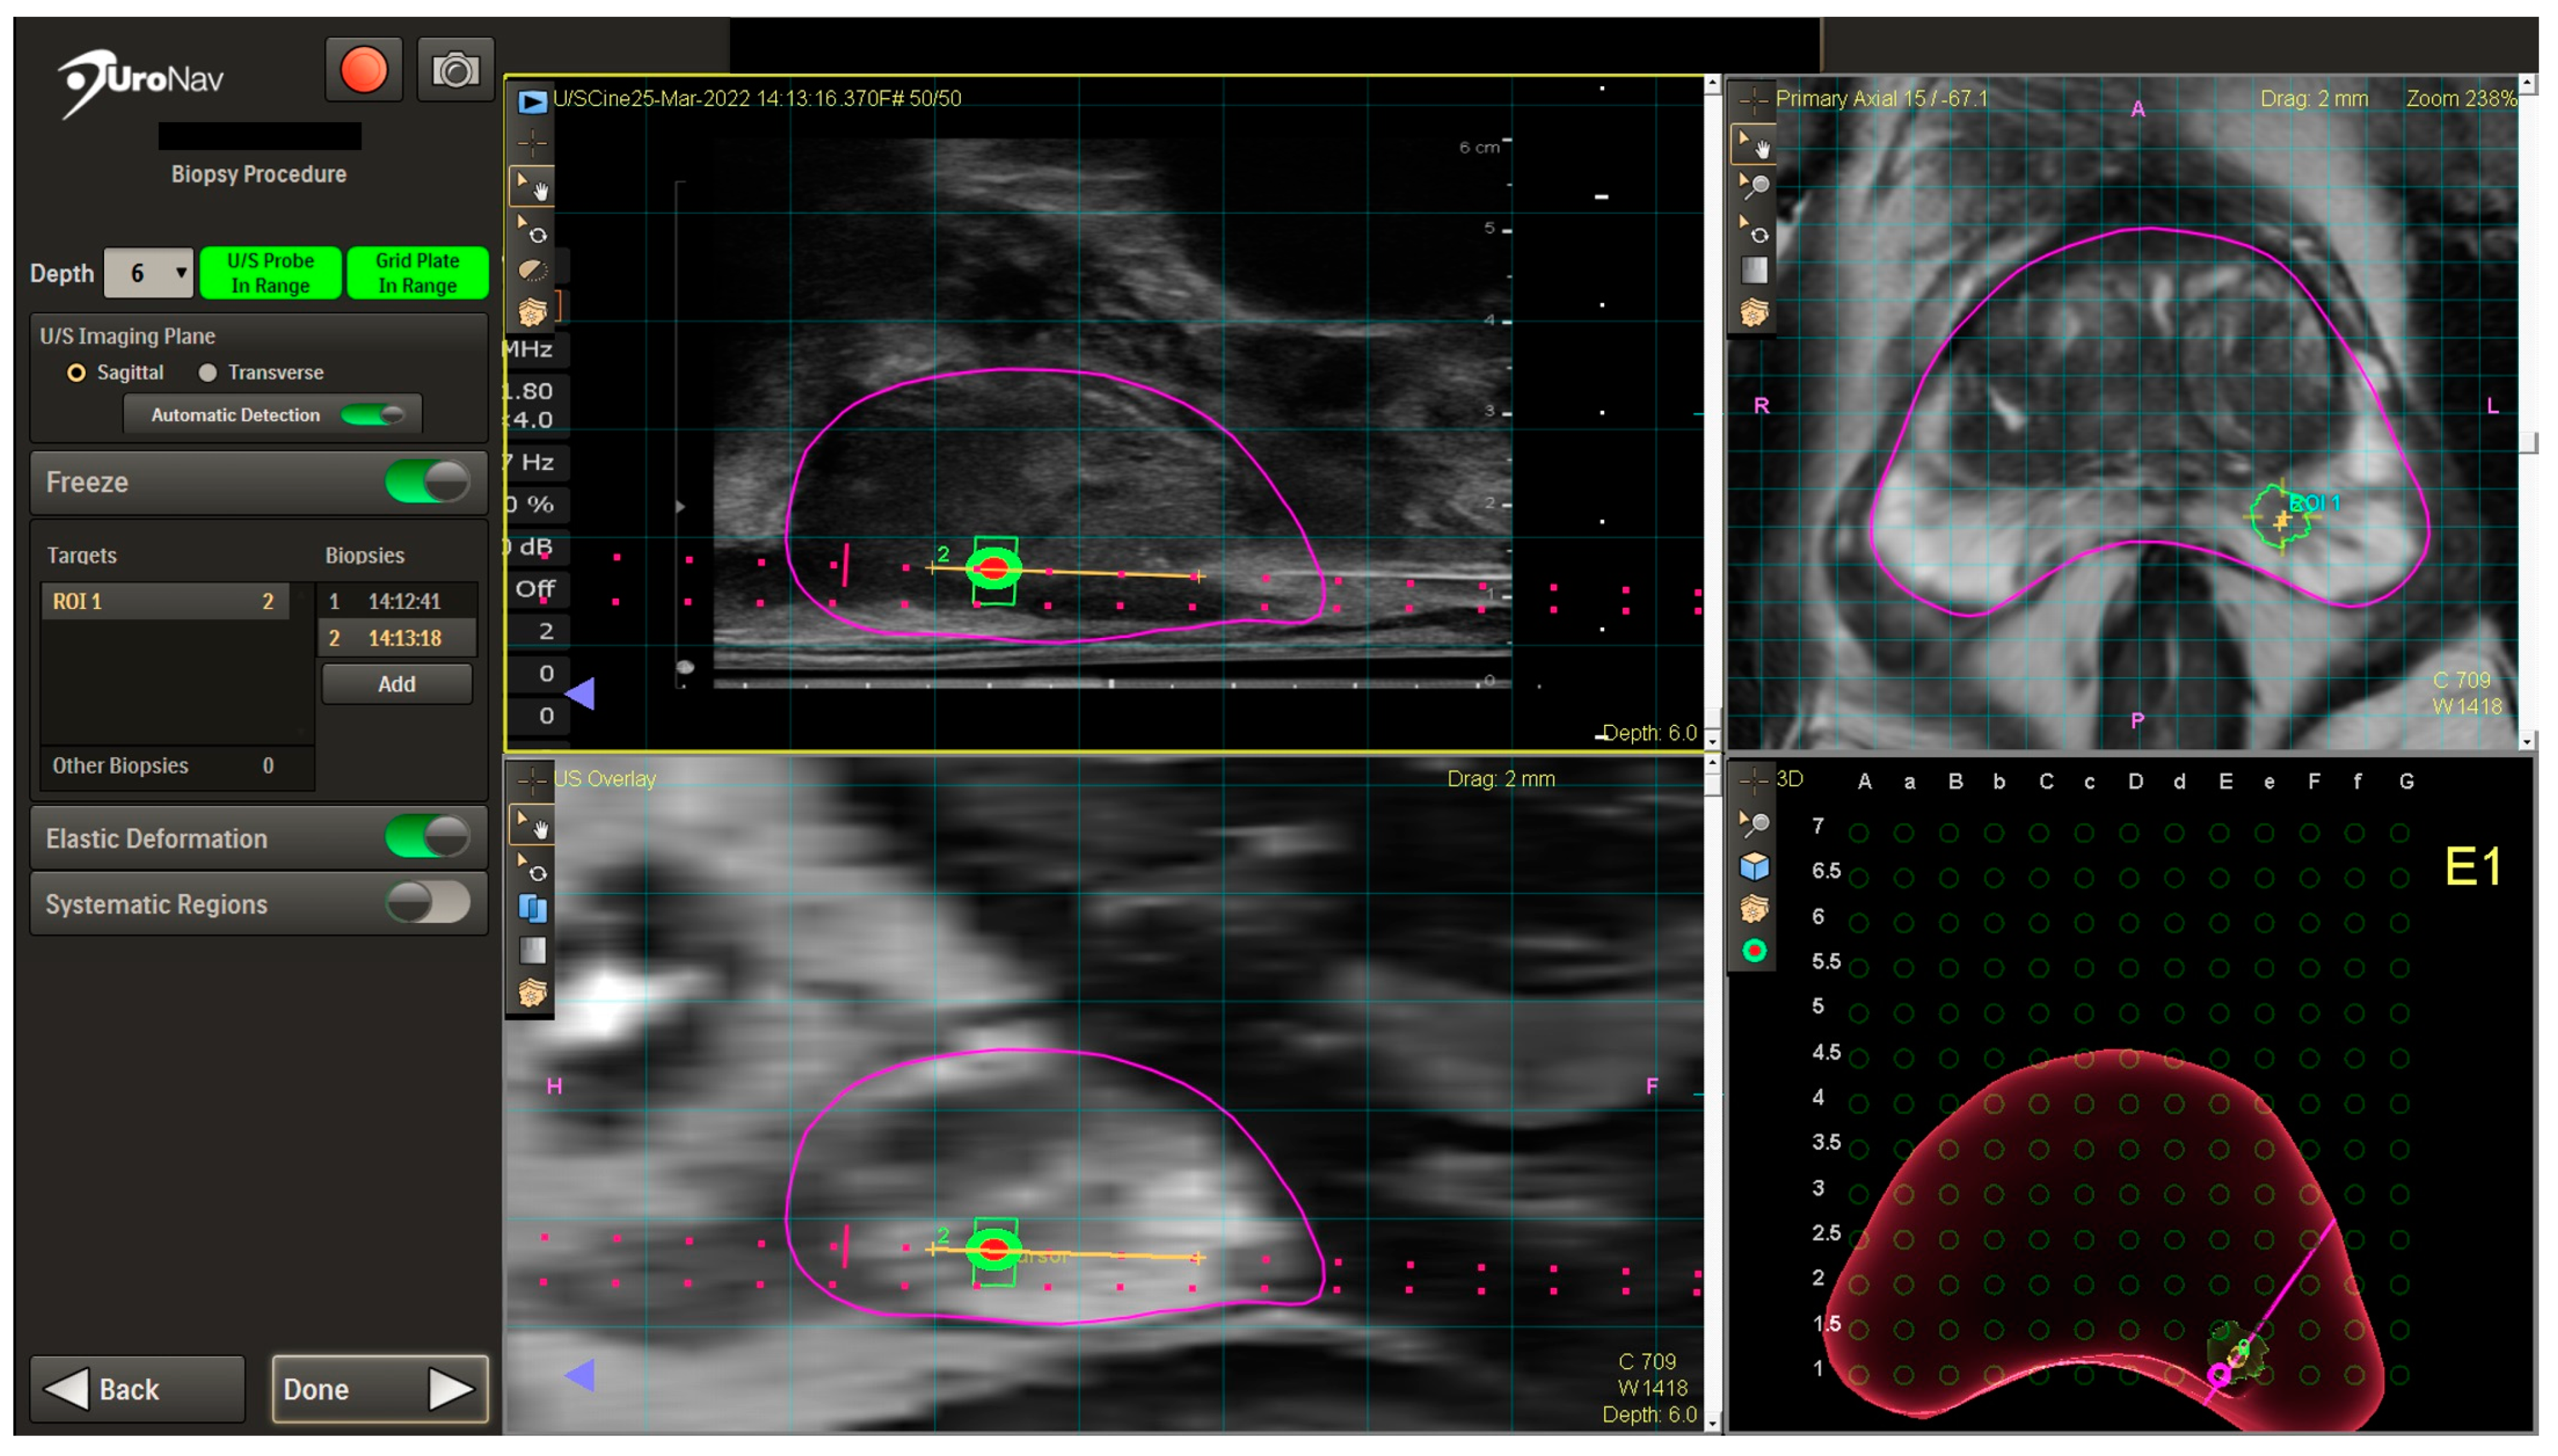
Task: Capture a screenshot with the camera icon
Action: pyautogui.click(x=455, y=70)
